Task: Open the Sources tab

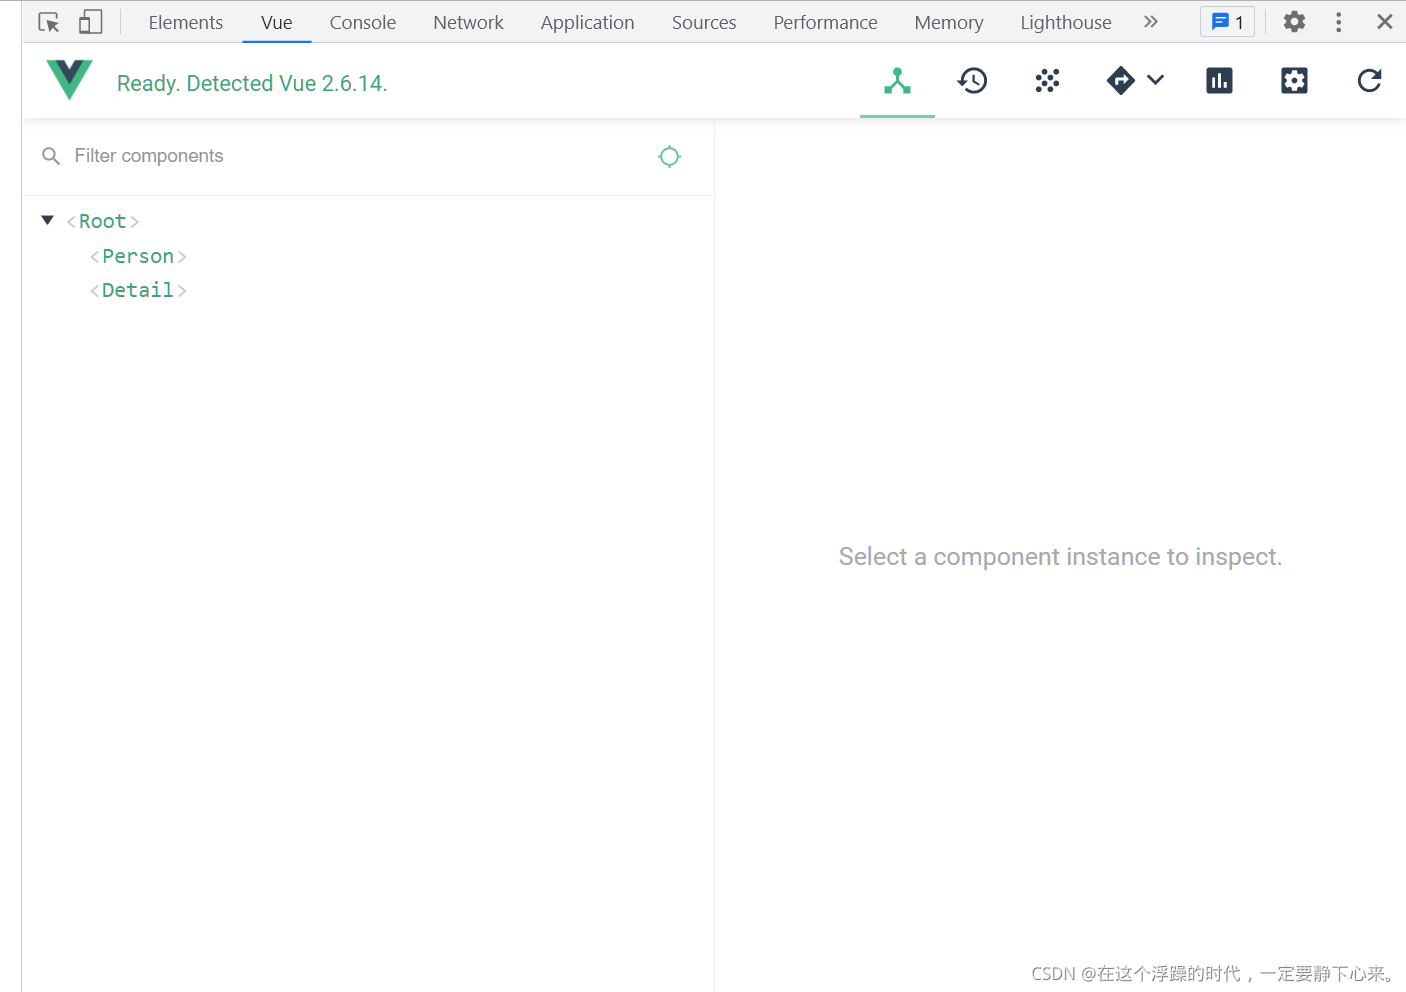Action: (704, 22)
